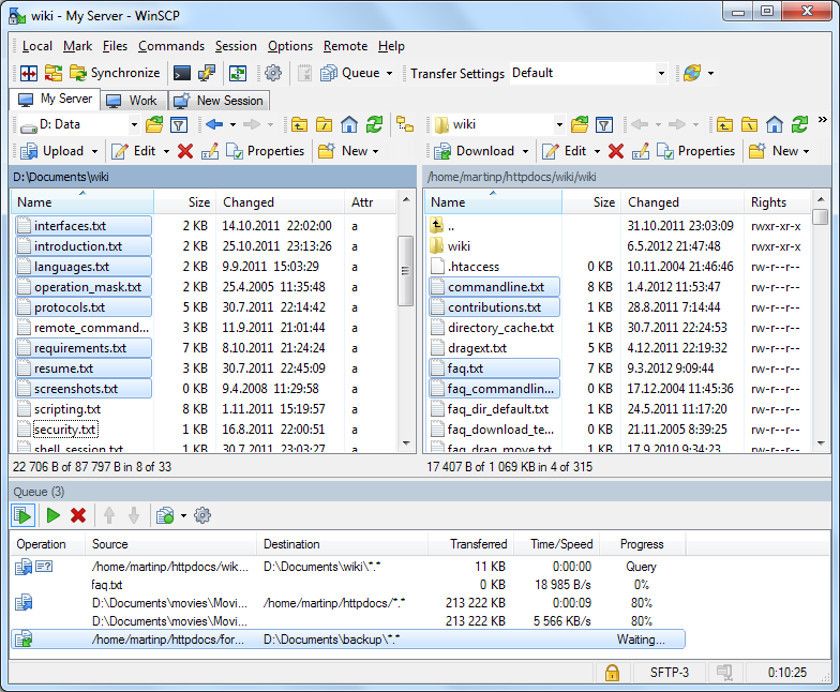Image resolution: width=840 pixels, height=692 pixels.
Task: Open the Local menu
Action: click(x=37, y=46)
